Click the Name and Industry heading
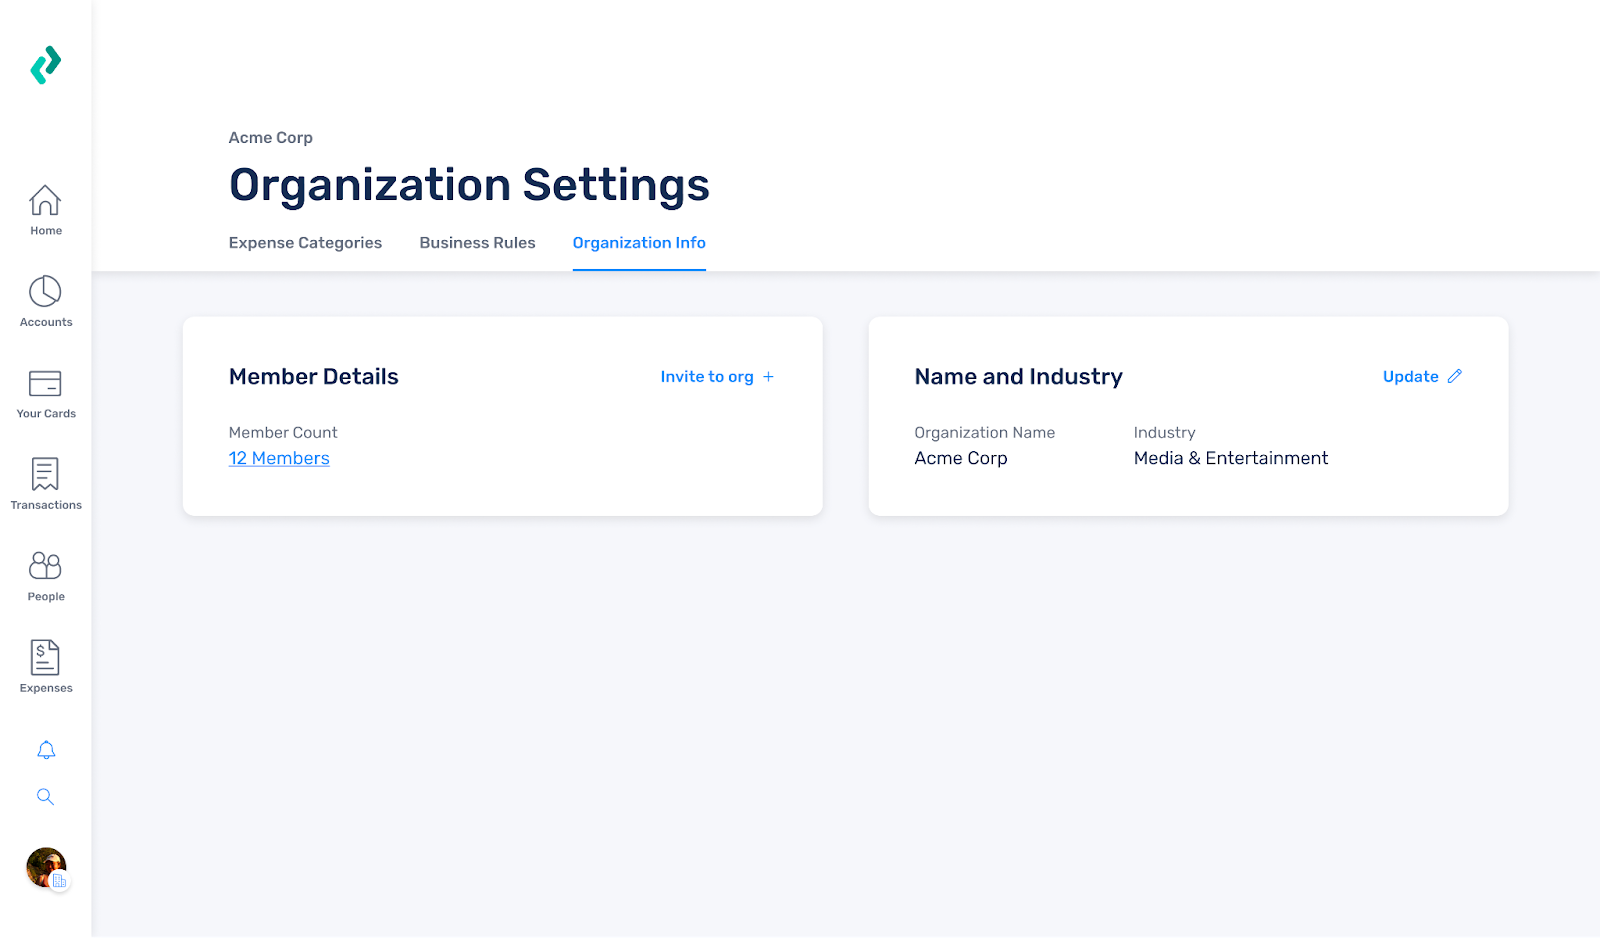 coord(1018,377)
